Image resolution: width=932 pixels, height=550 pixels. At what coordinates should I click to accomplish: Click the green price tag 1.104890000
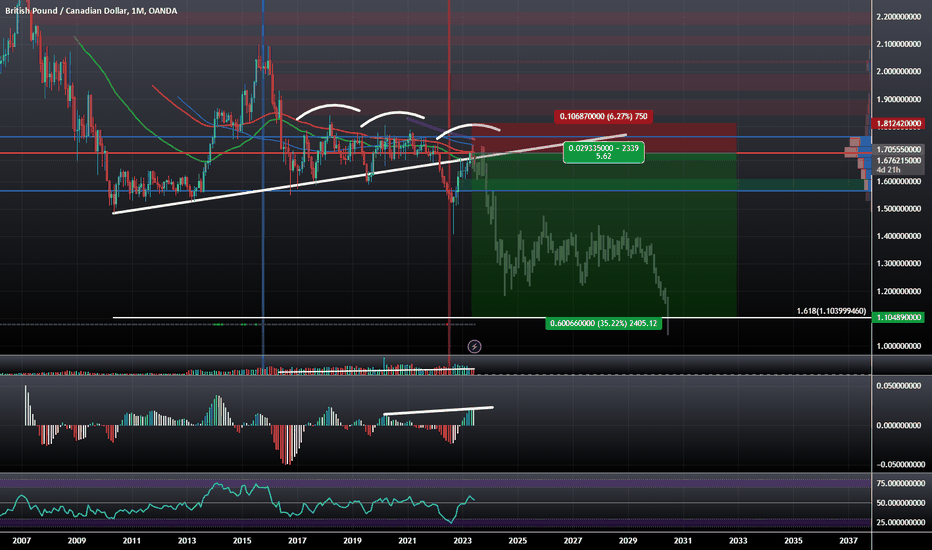(x=898, y=318)
